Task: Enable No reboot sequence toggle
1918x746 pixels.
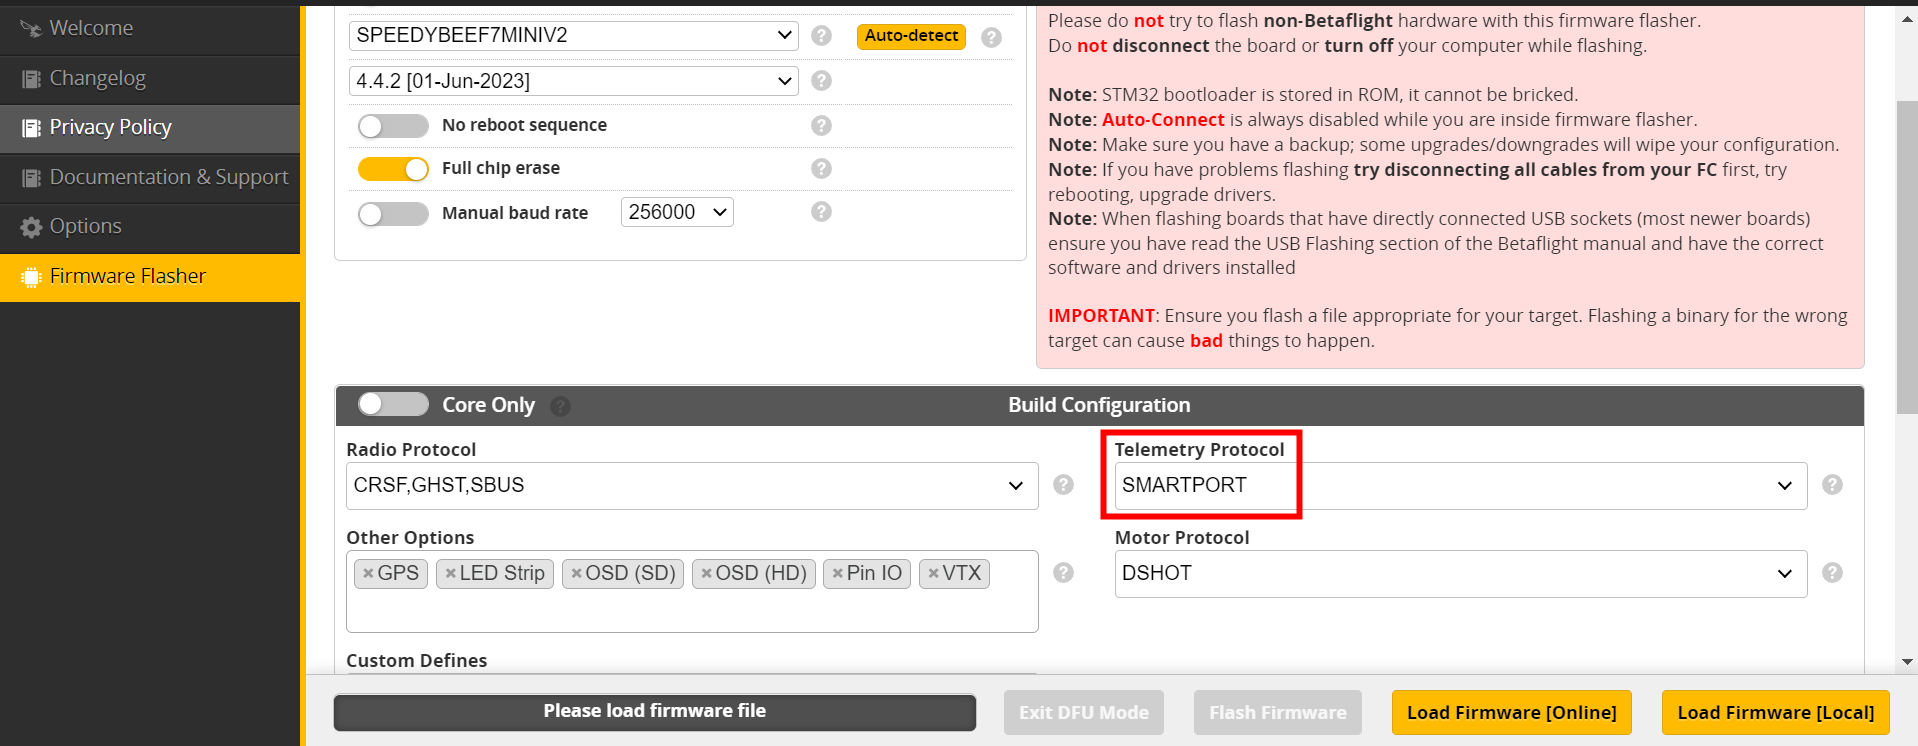Action: (393, 126)
